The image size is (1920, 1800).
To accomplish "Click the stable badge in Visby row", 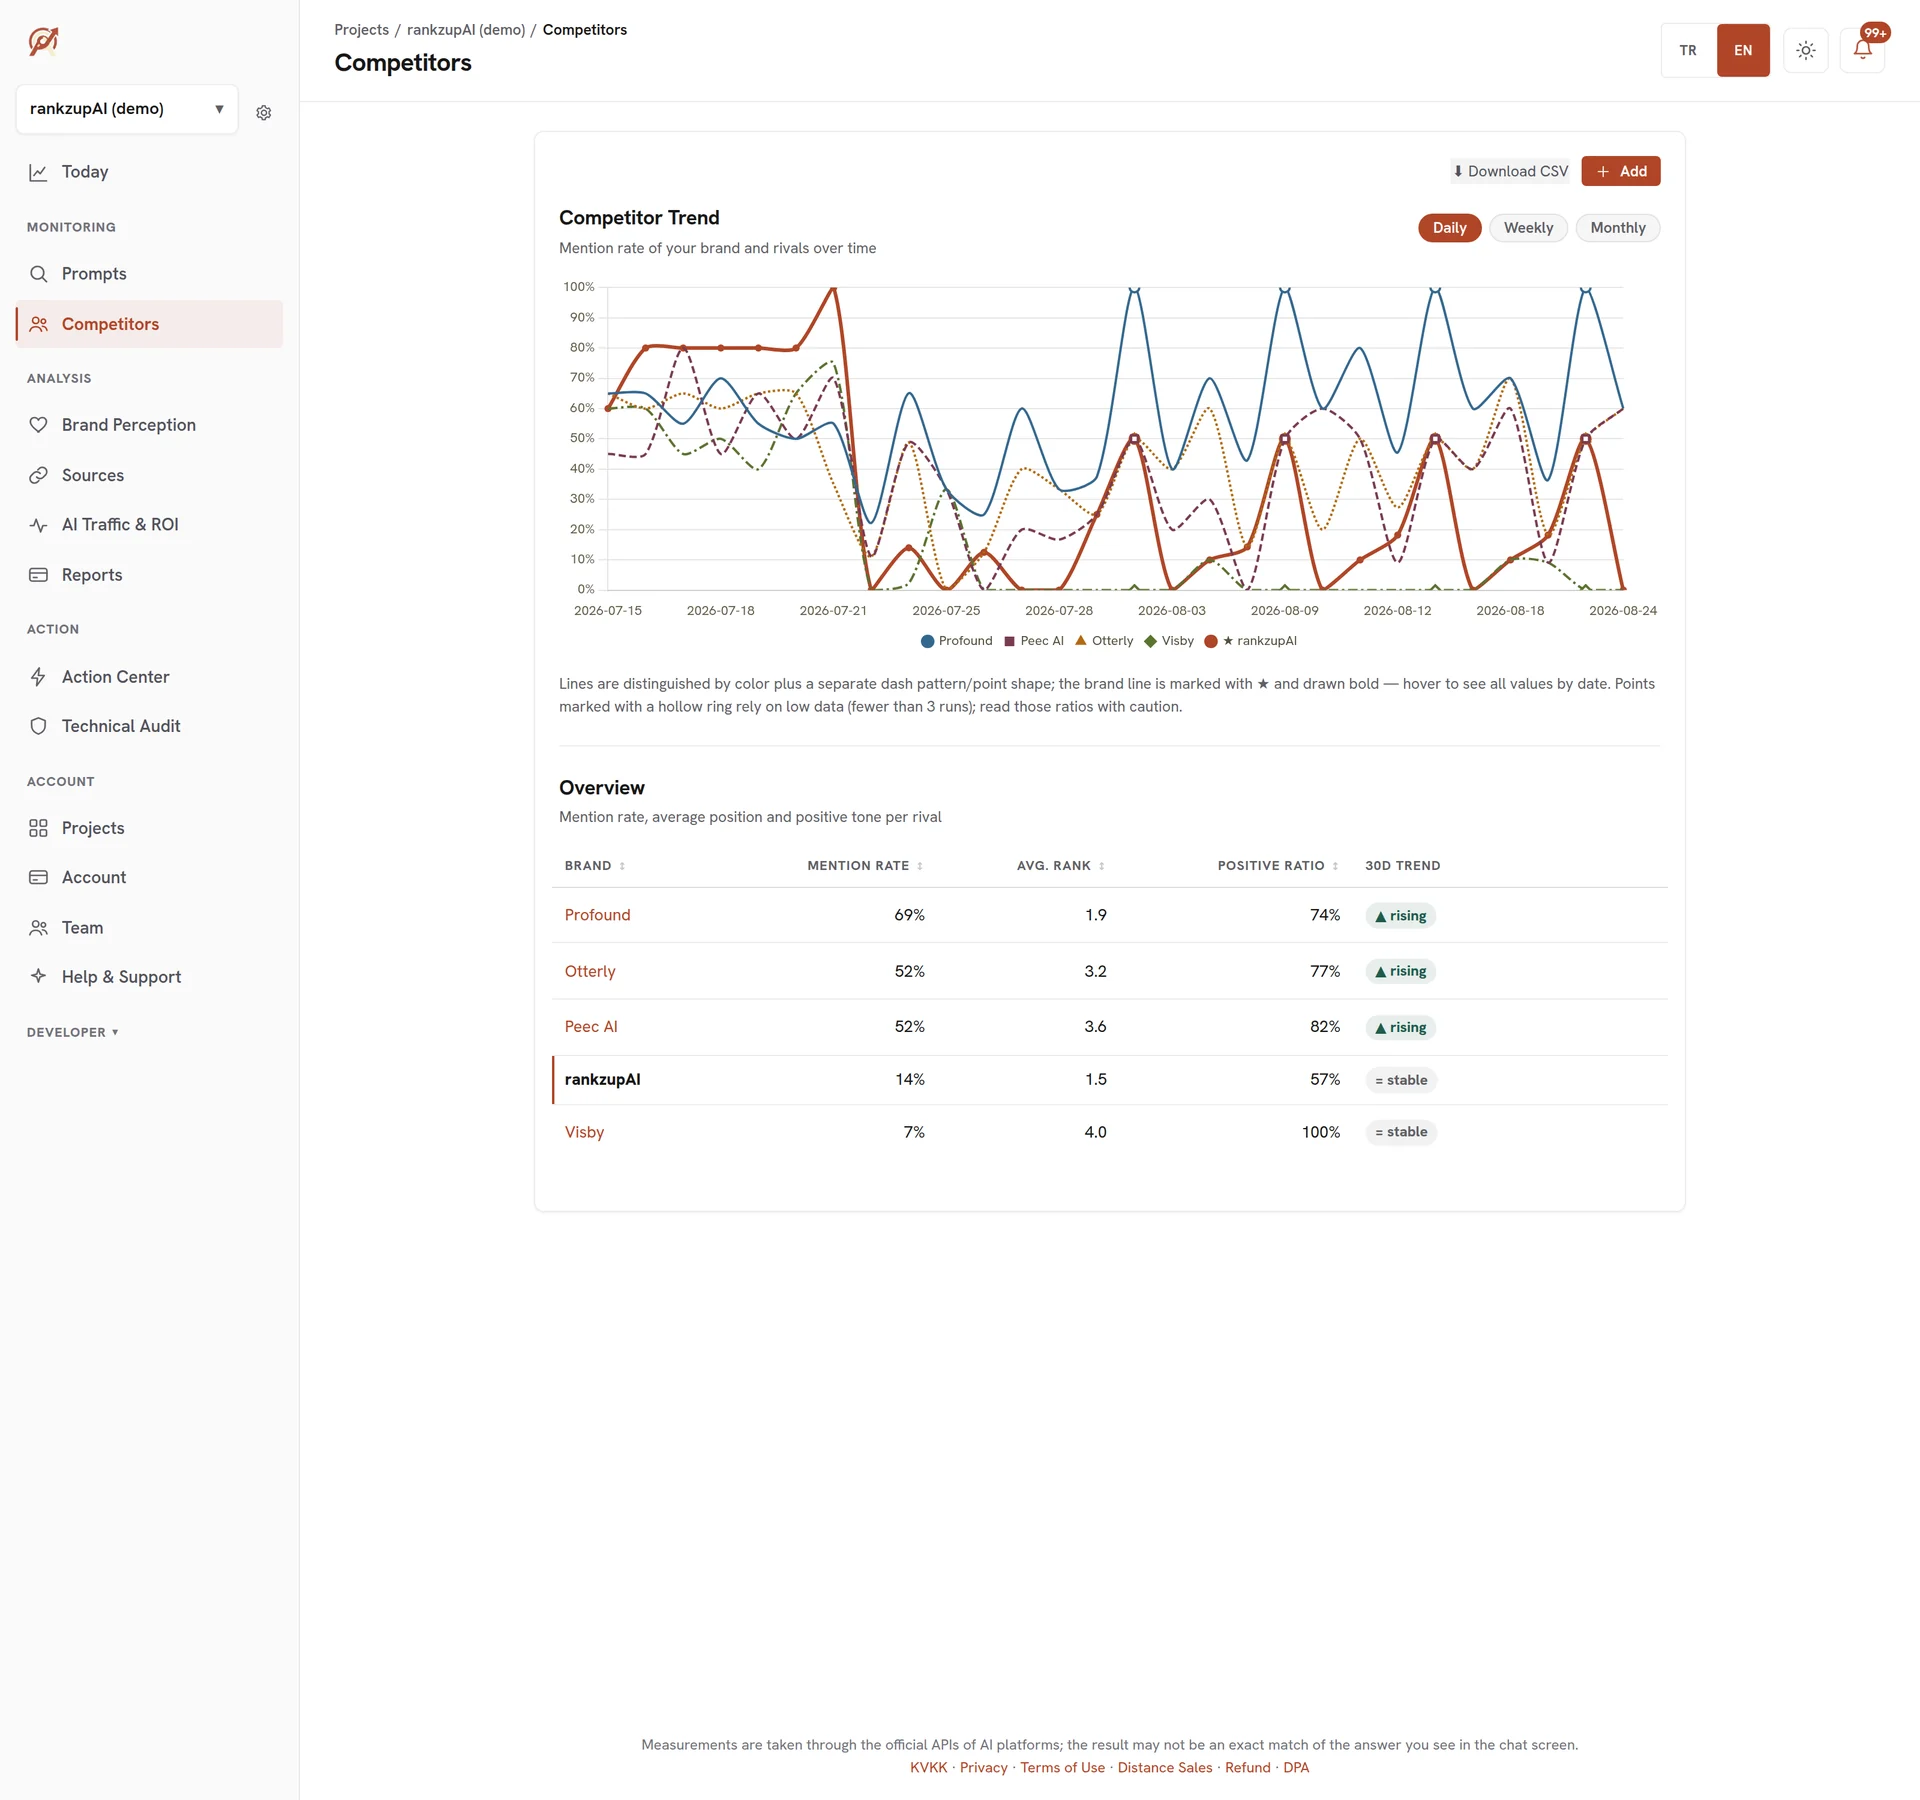I will 1401,1132.
